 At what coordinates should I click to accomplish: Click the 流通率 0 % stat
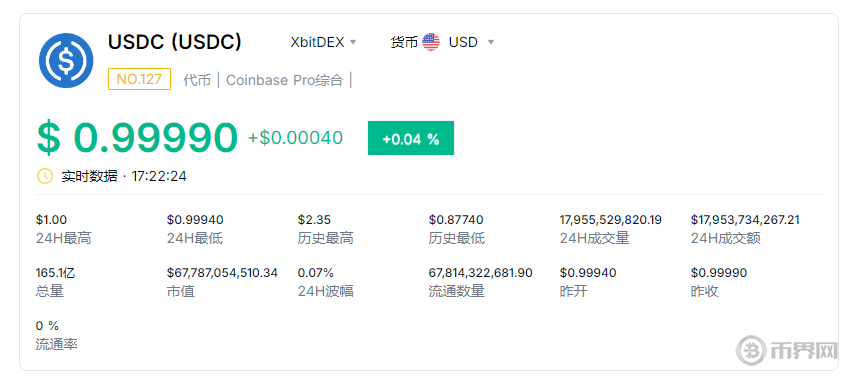(47, 326)
